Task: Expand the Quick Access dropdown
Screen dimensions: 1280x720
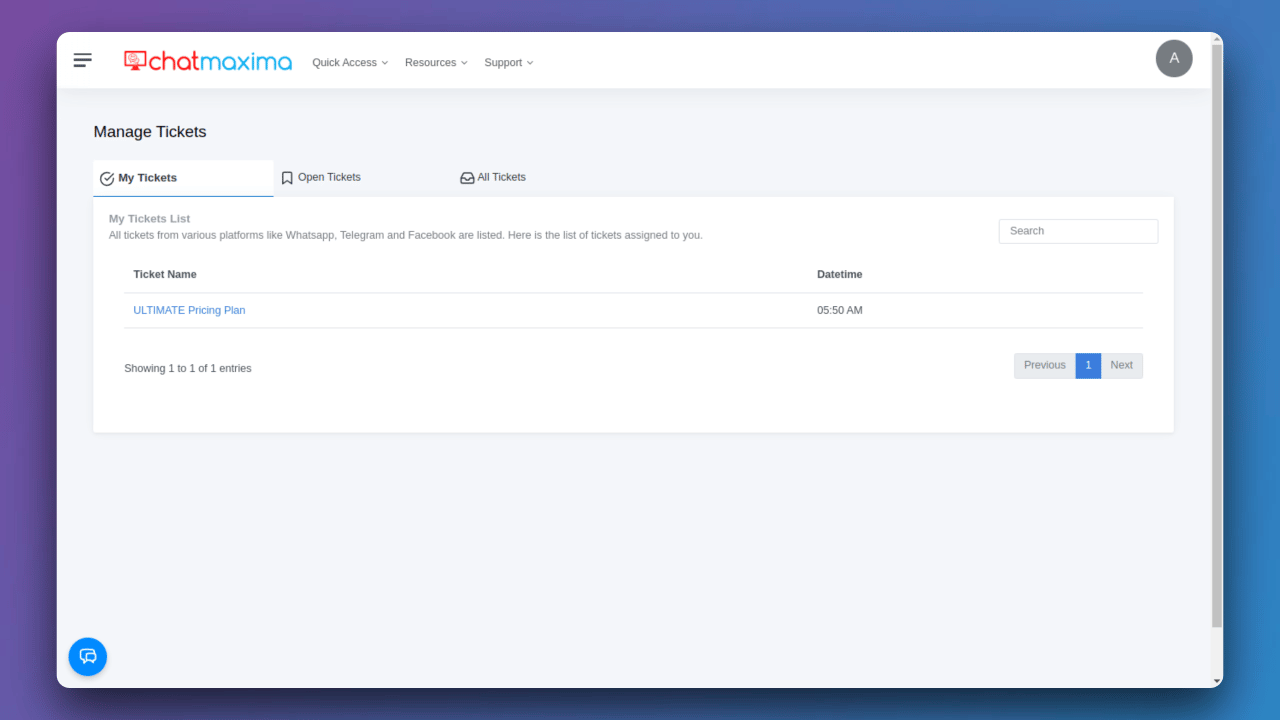Action: (350, 62)
